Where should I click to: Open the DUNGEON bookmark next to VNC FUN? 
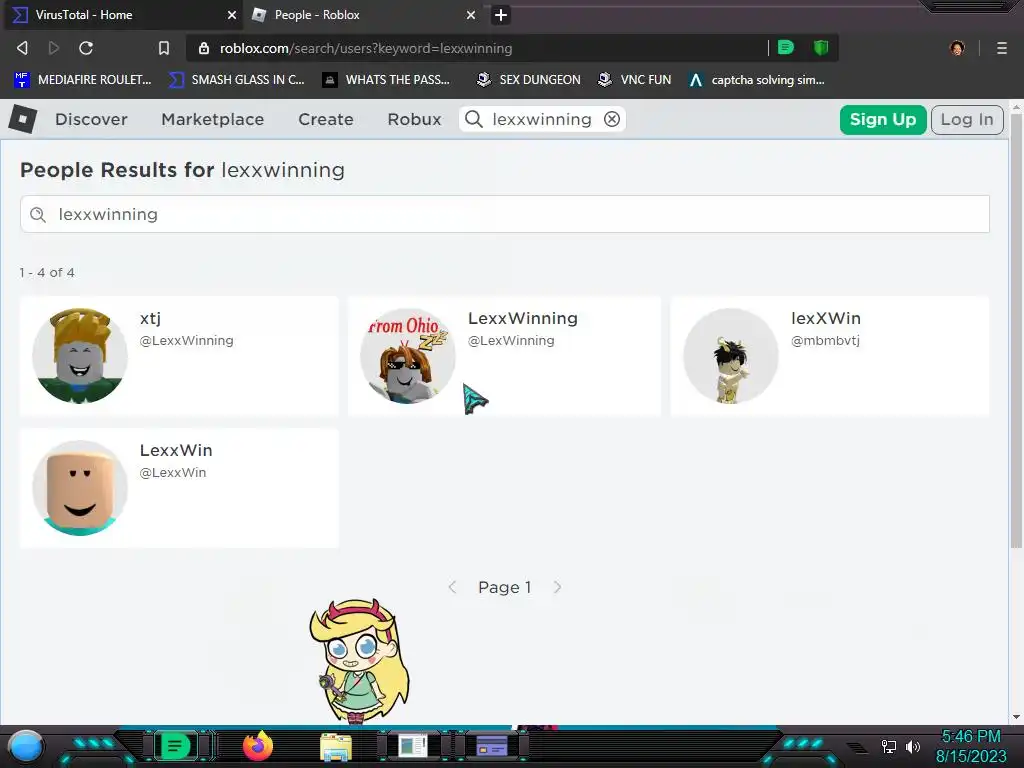[528, 80]
